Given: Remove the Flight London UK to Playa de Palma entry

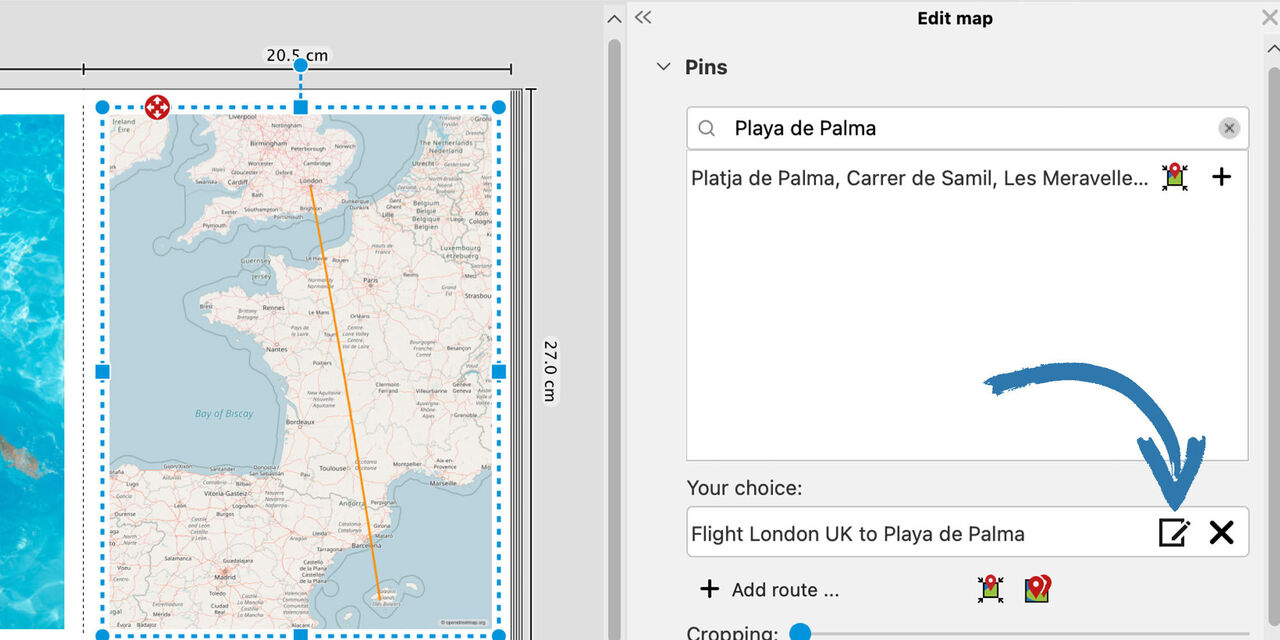Looking at the screenshot, I should pyautogui.click(x=1221, y=532).
